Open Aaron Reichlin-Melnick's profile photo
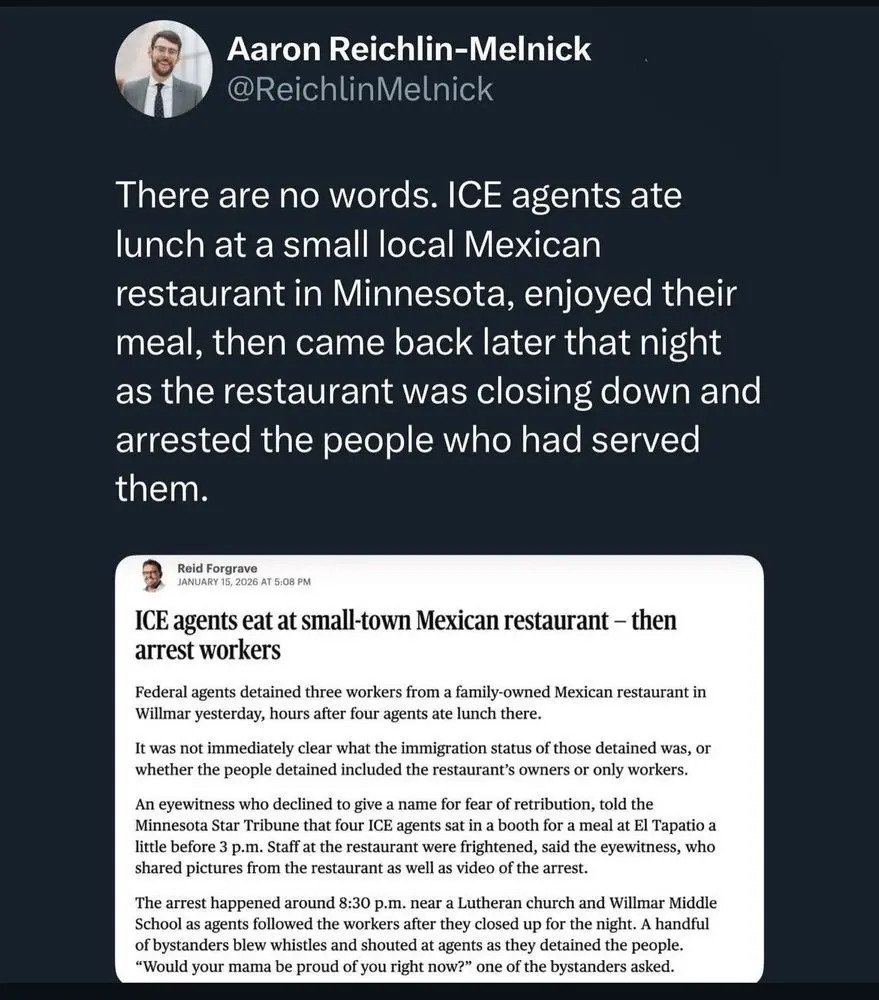 coord(164,69)
